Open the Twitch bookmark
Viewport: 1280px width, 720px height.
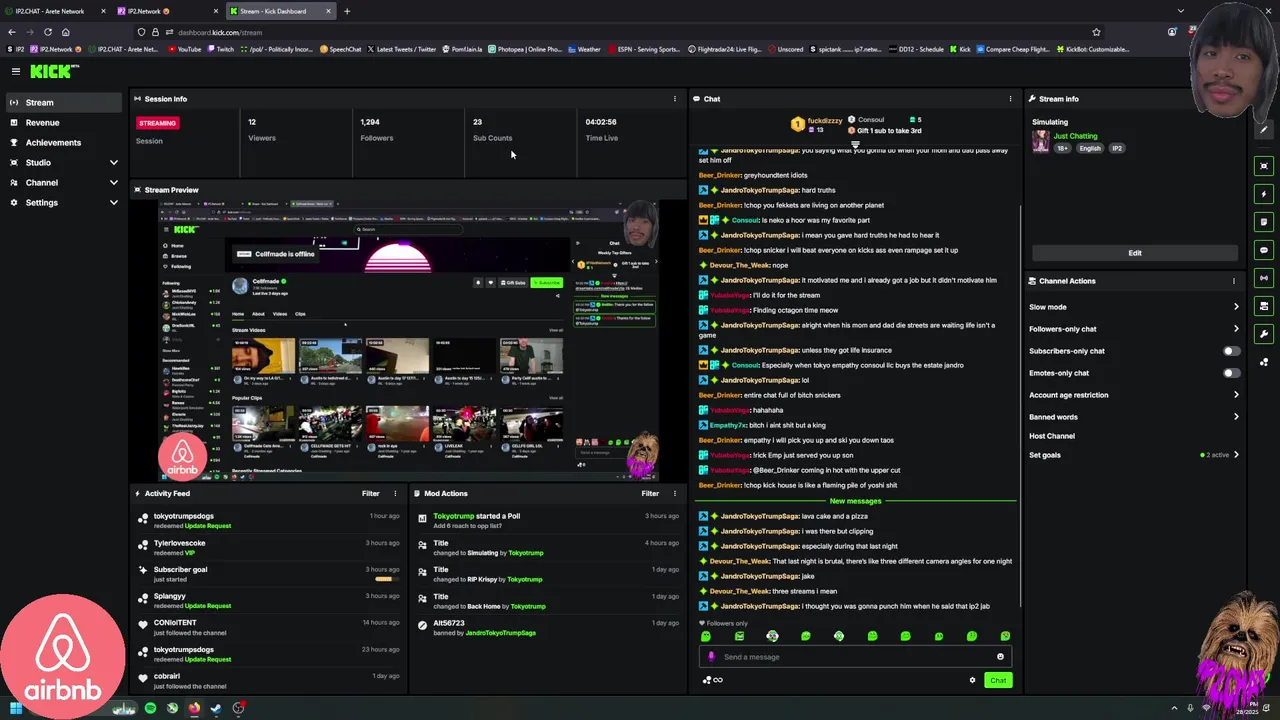point(221,49)
